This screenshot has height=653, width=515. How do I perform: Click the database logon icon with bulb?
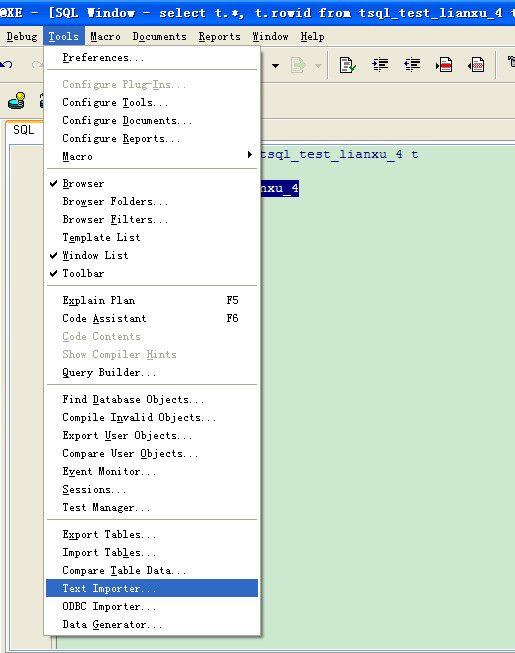tap(17, 100)
